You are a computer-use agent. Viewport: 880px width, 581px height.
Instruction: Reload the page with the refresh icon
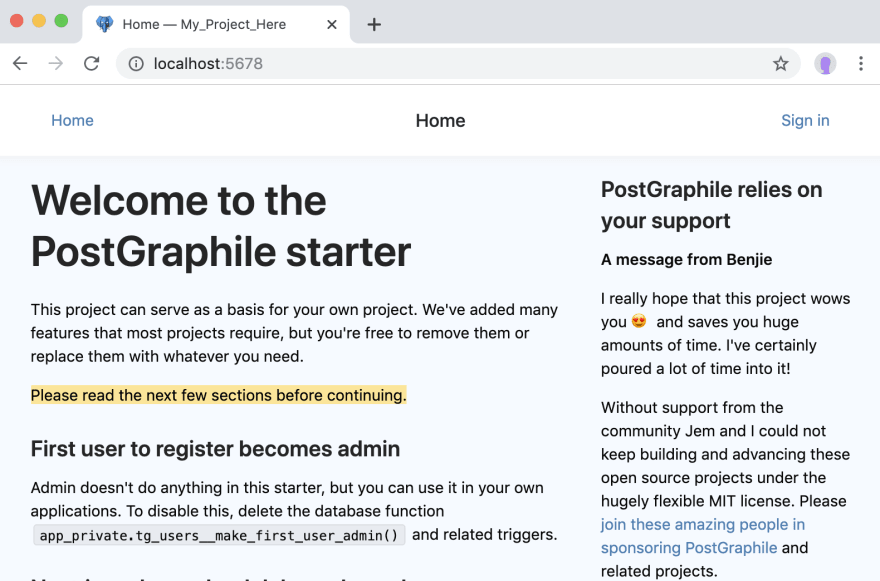point(91,63)
